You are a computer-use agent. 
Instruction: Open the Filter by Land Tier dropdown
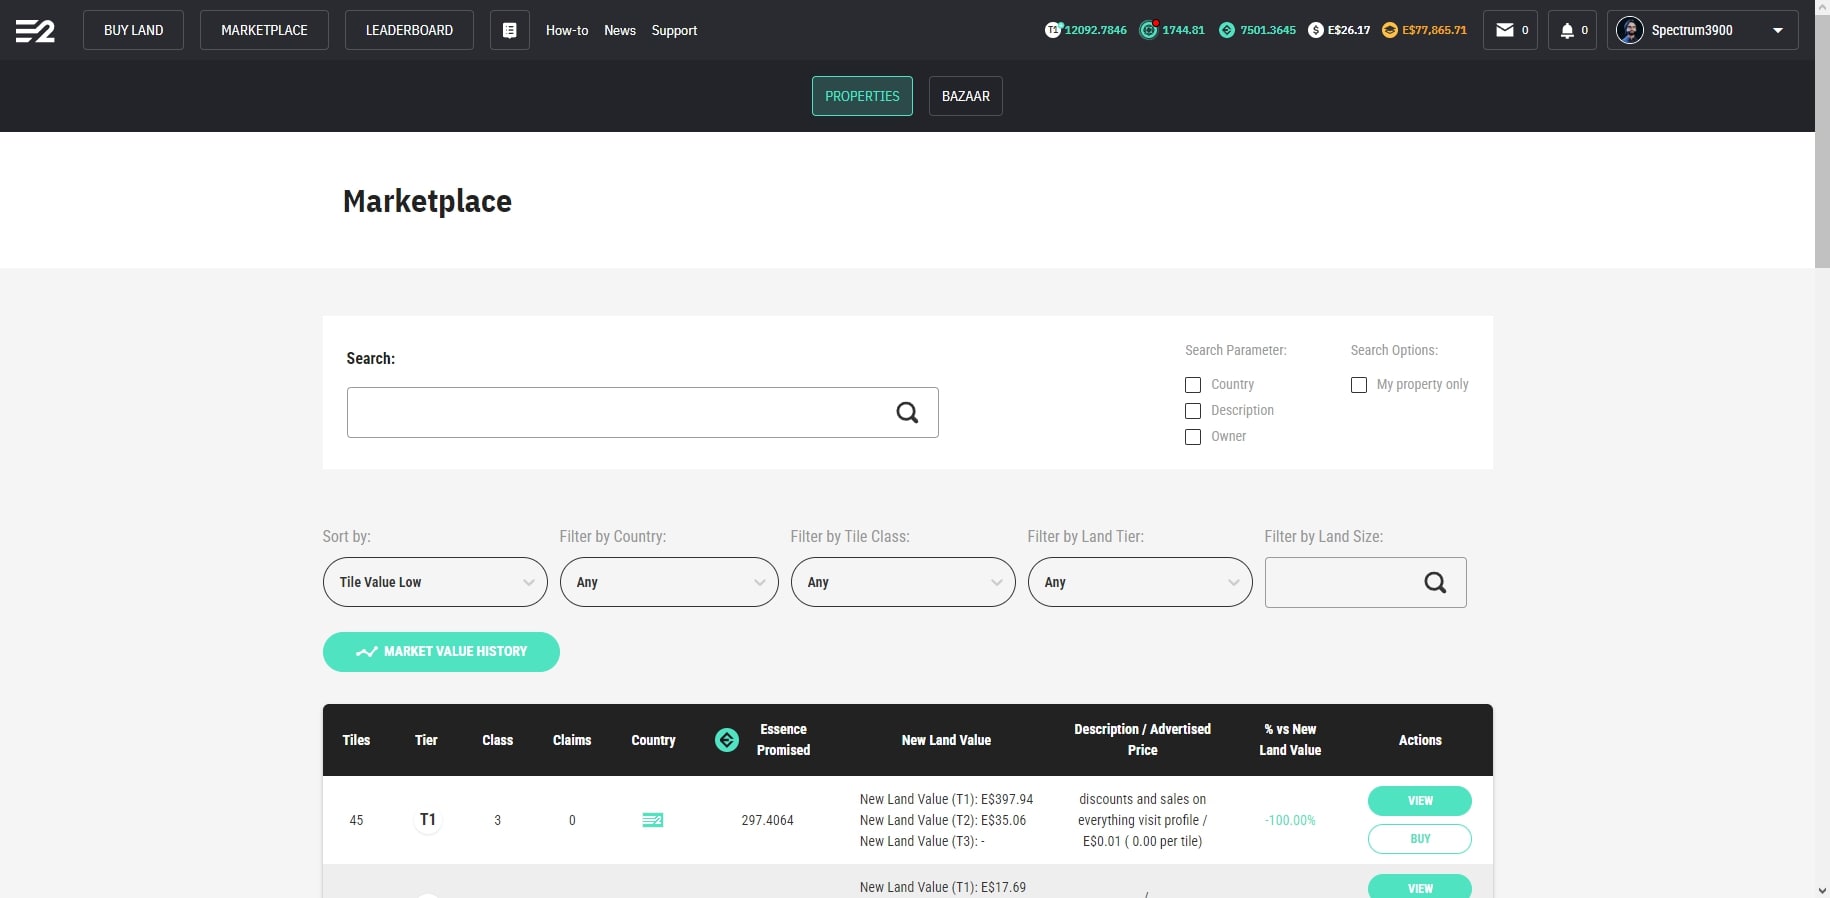coord(1139,582)
